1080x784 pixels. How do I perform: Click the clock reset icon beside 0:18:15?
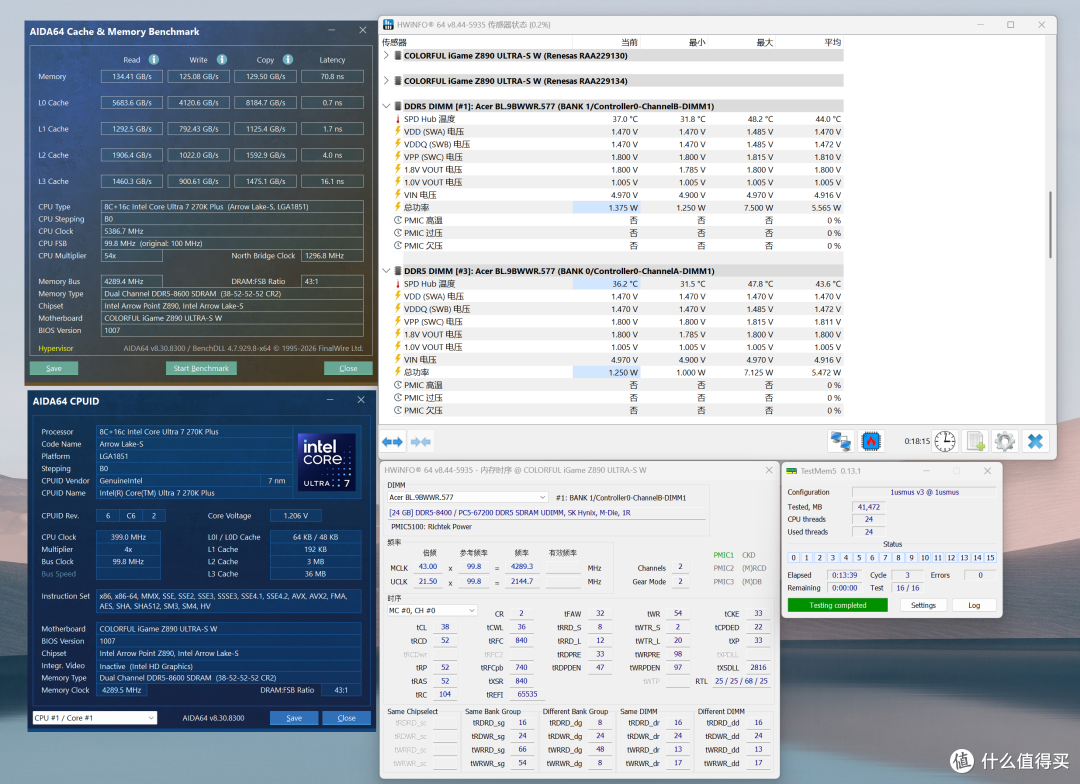pos(945,441)
